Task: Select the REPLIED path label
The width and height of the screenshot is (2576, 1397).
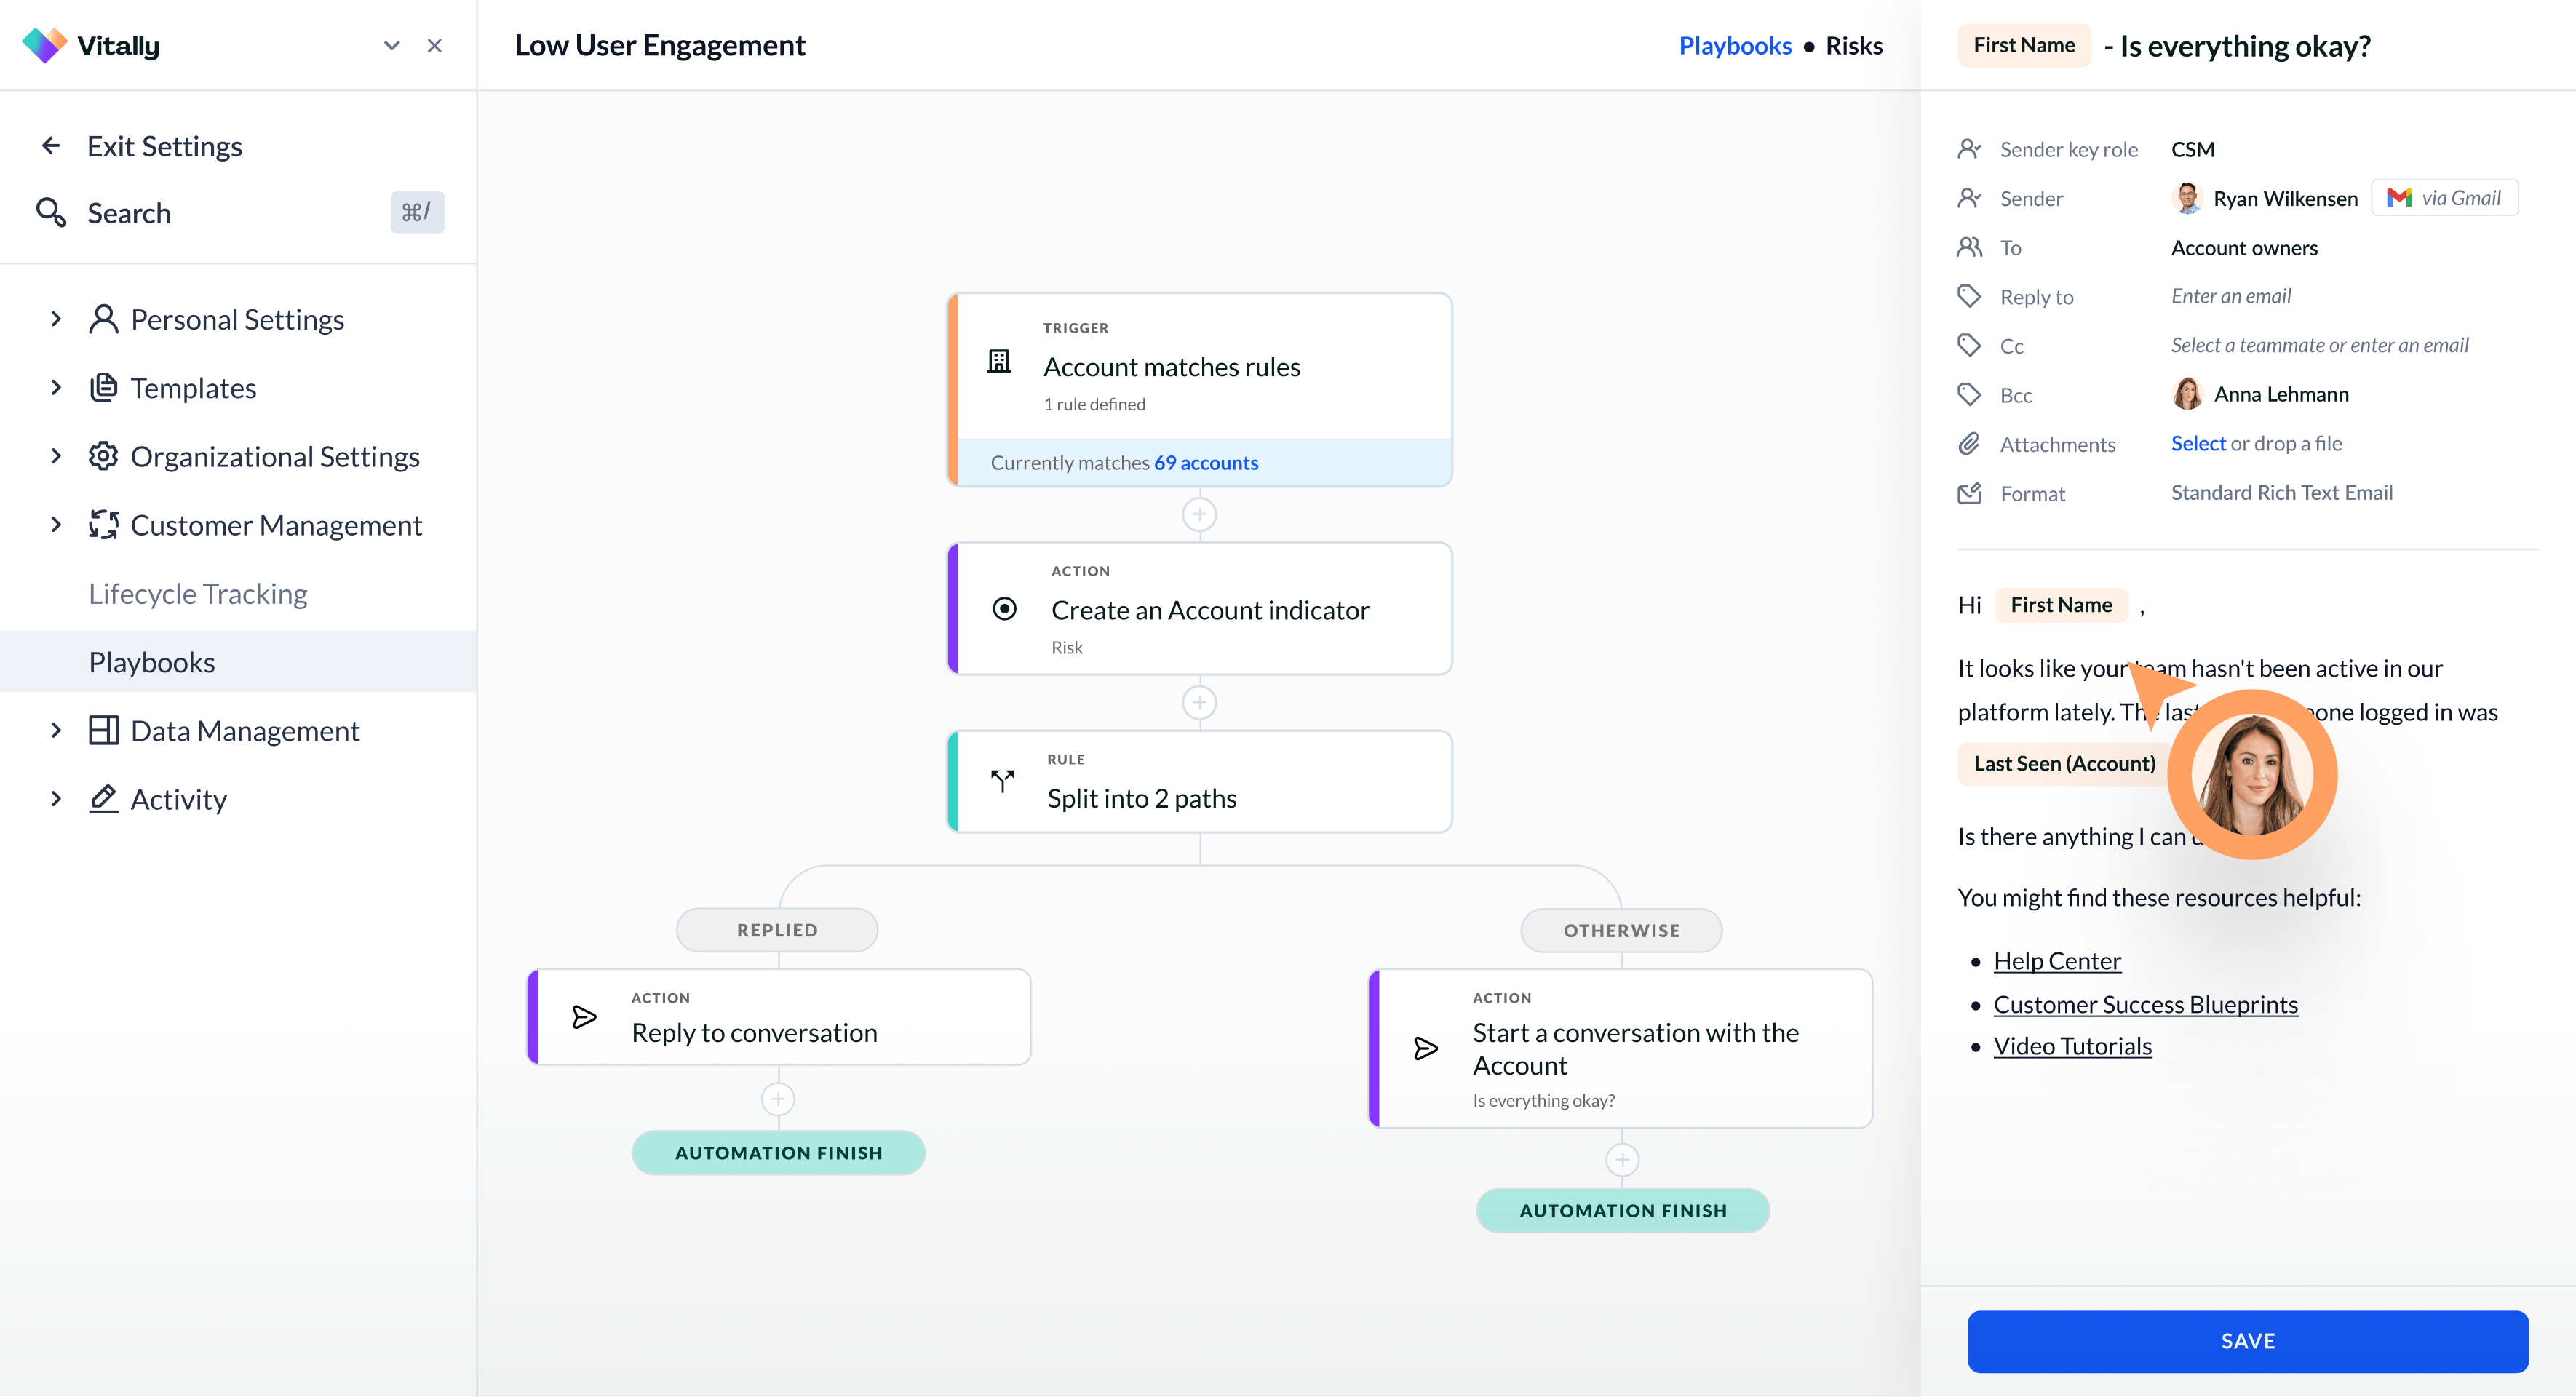Action: click(777, 930)
